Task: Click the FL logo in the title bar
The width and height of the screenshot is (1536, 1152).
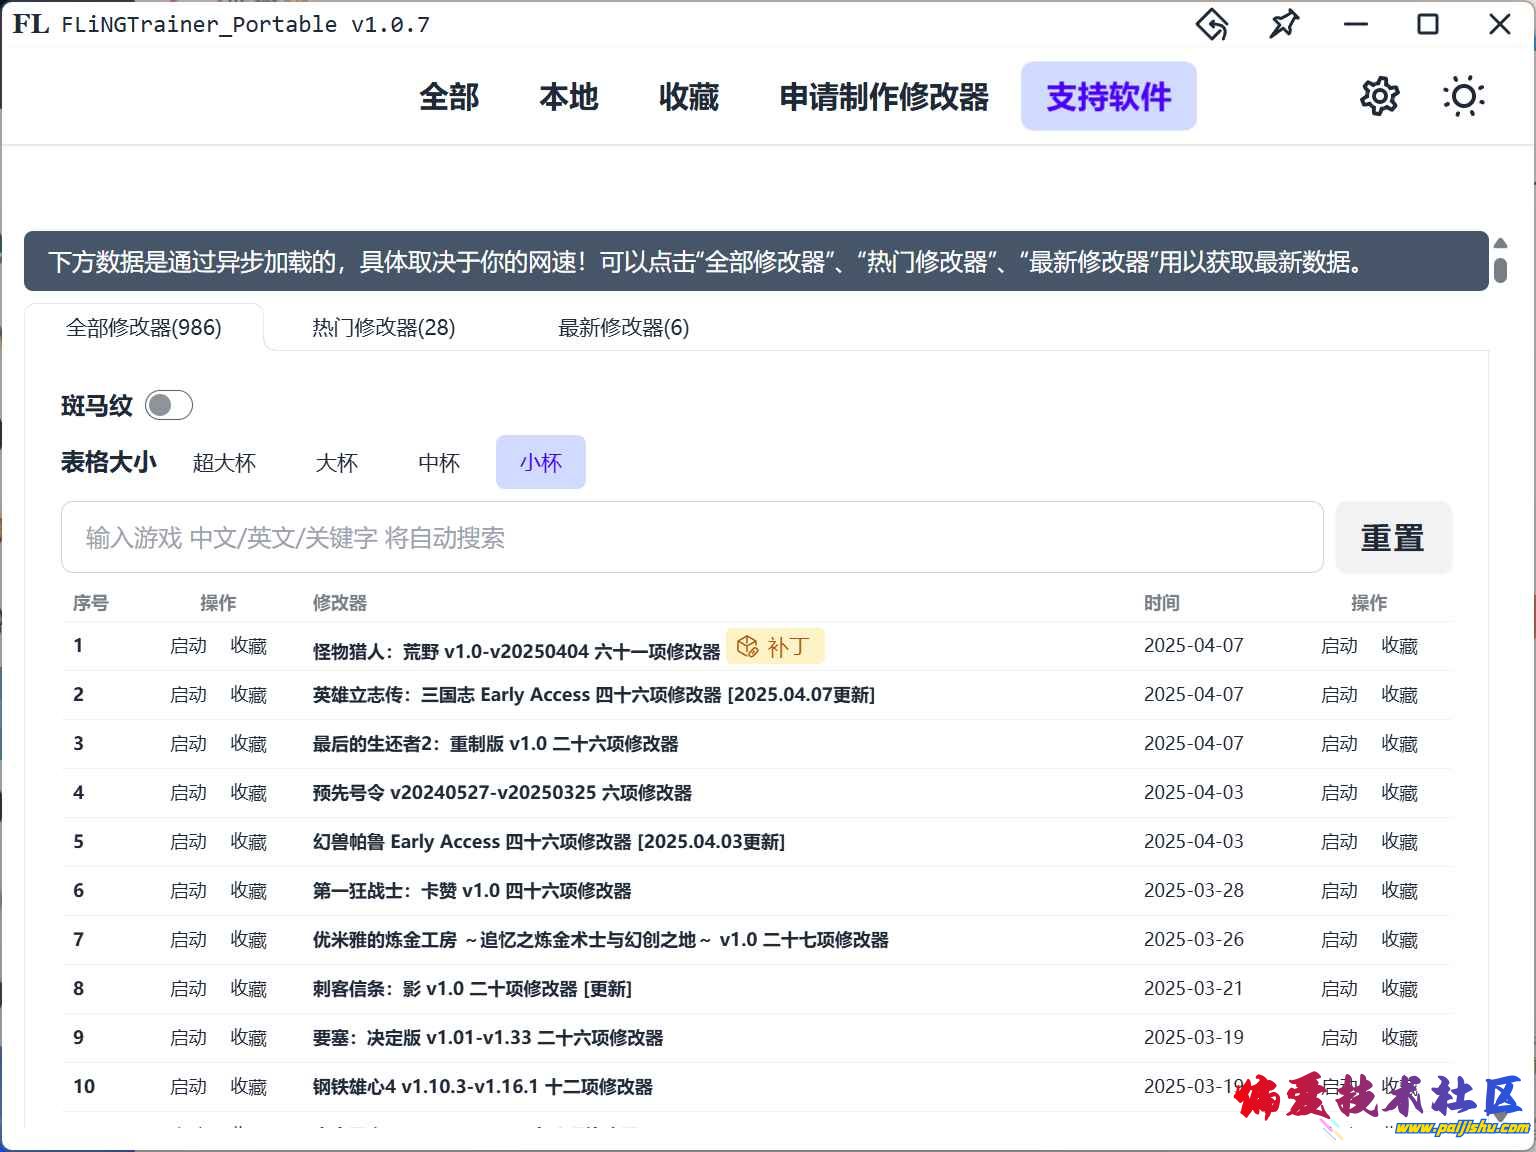Action: [x=29, y=23]
